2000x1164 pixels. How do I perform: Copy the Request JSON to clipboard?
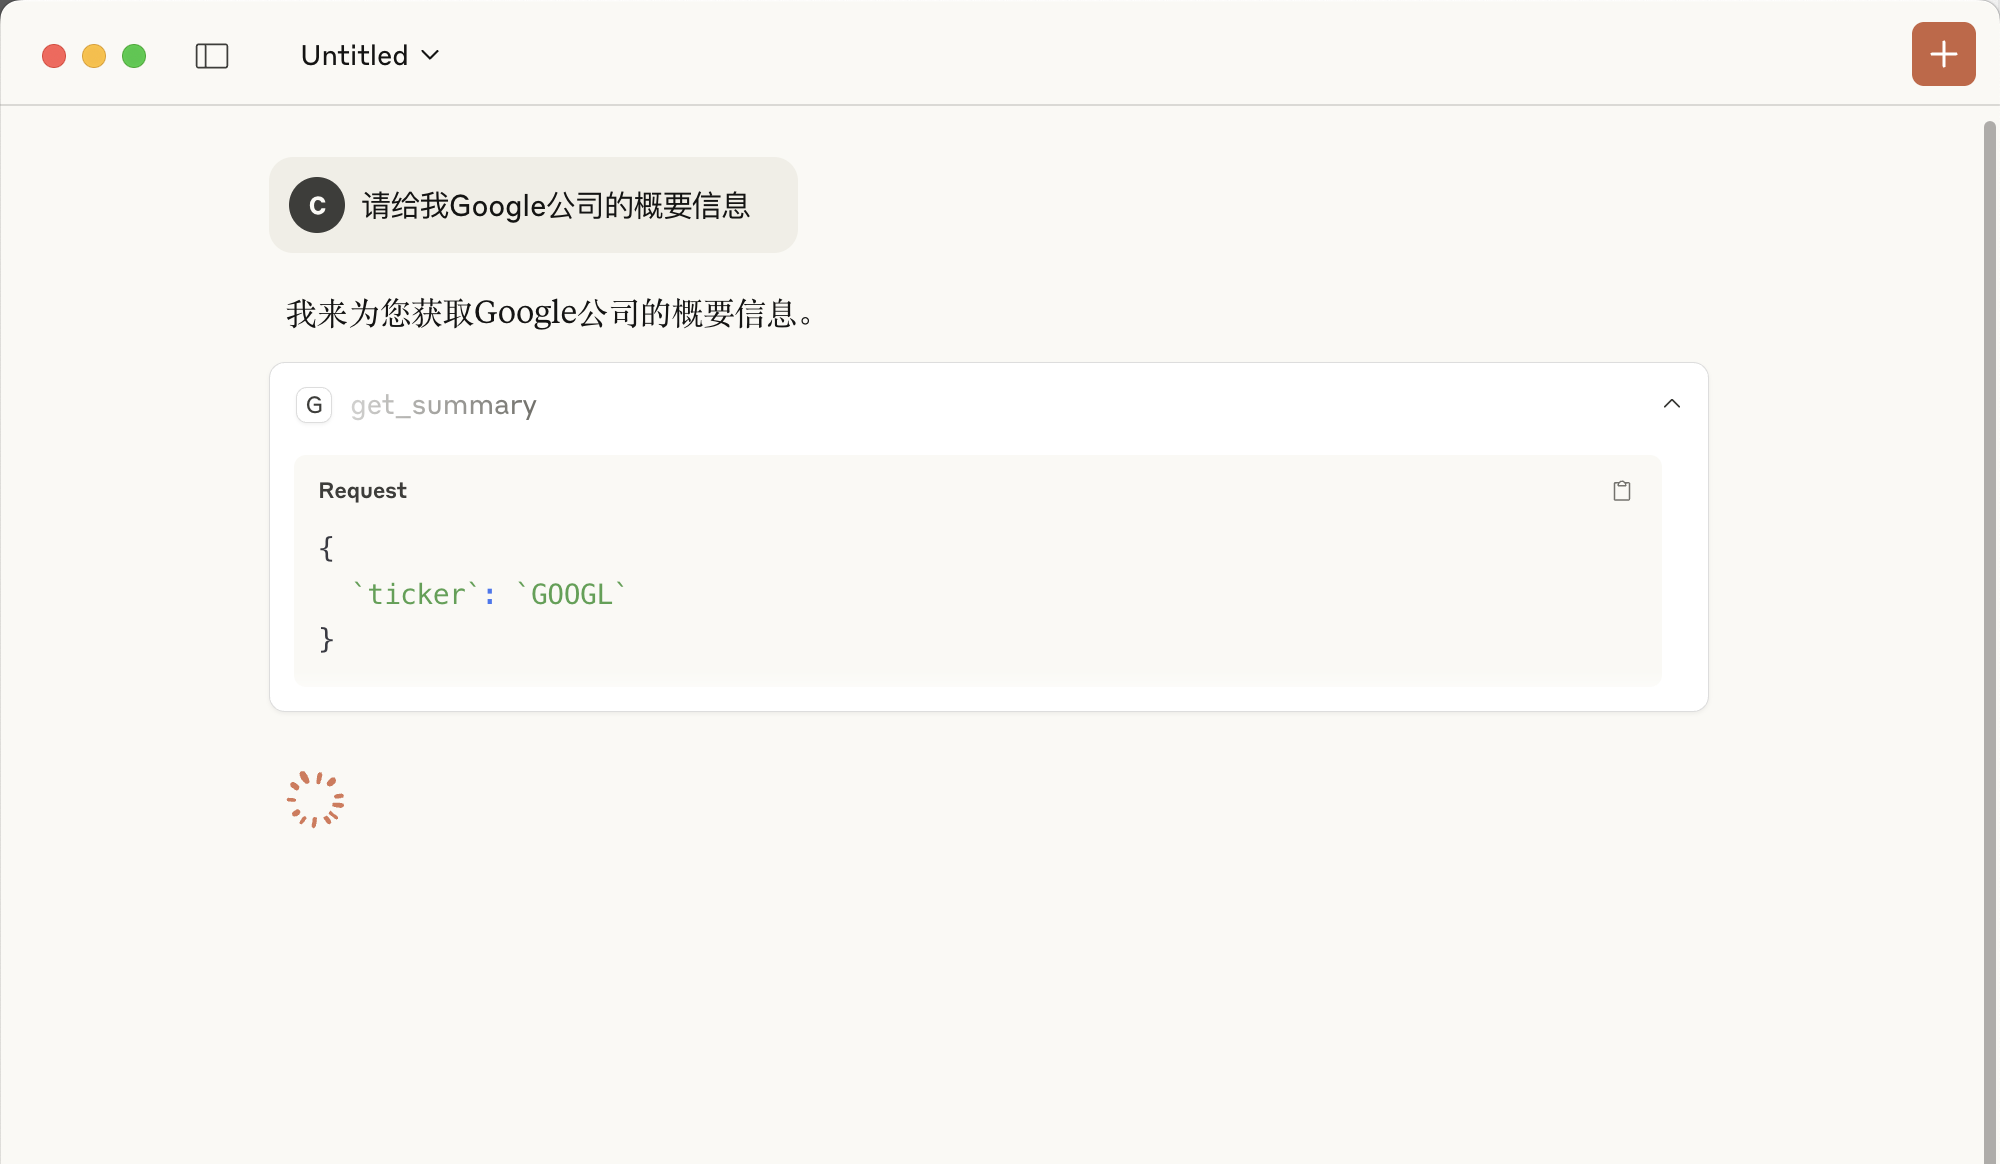pos(1621,491)
